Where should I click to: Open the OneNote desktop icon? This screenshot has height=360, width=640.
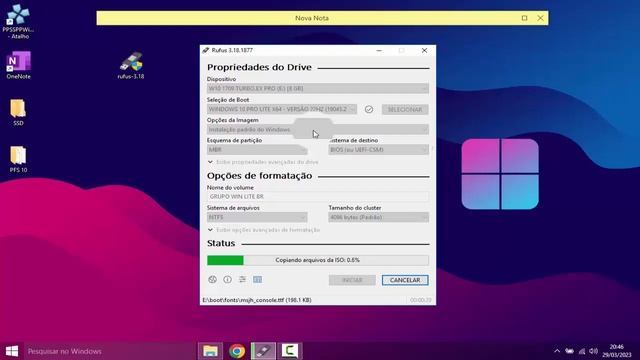18,65
